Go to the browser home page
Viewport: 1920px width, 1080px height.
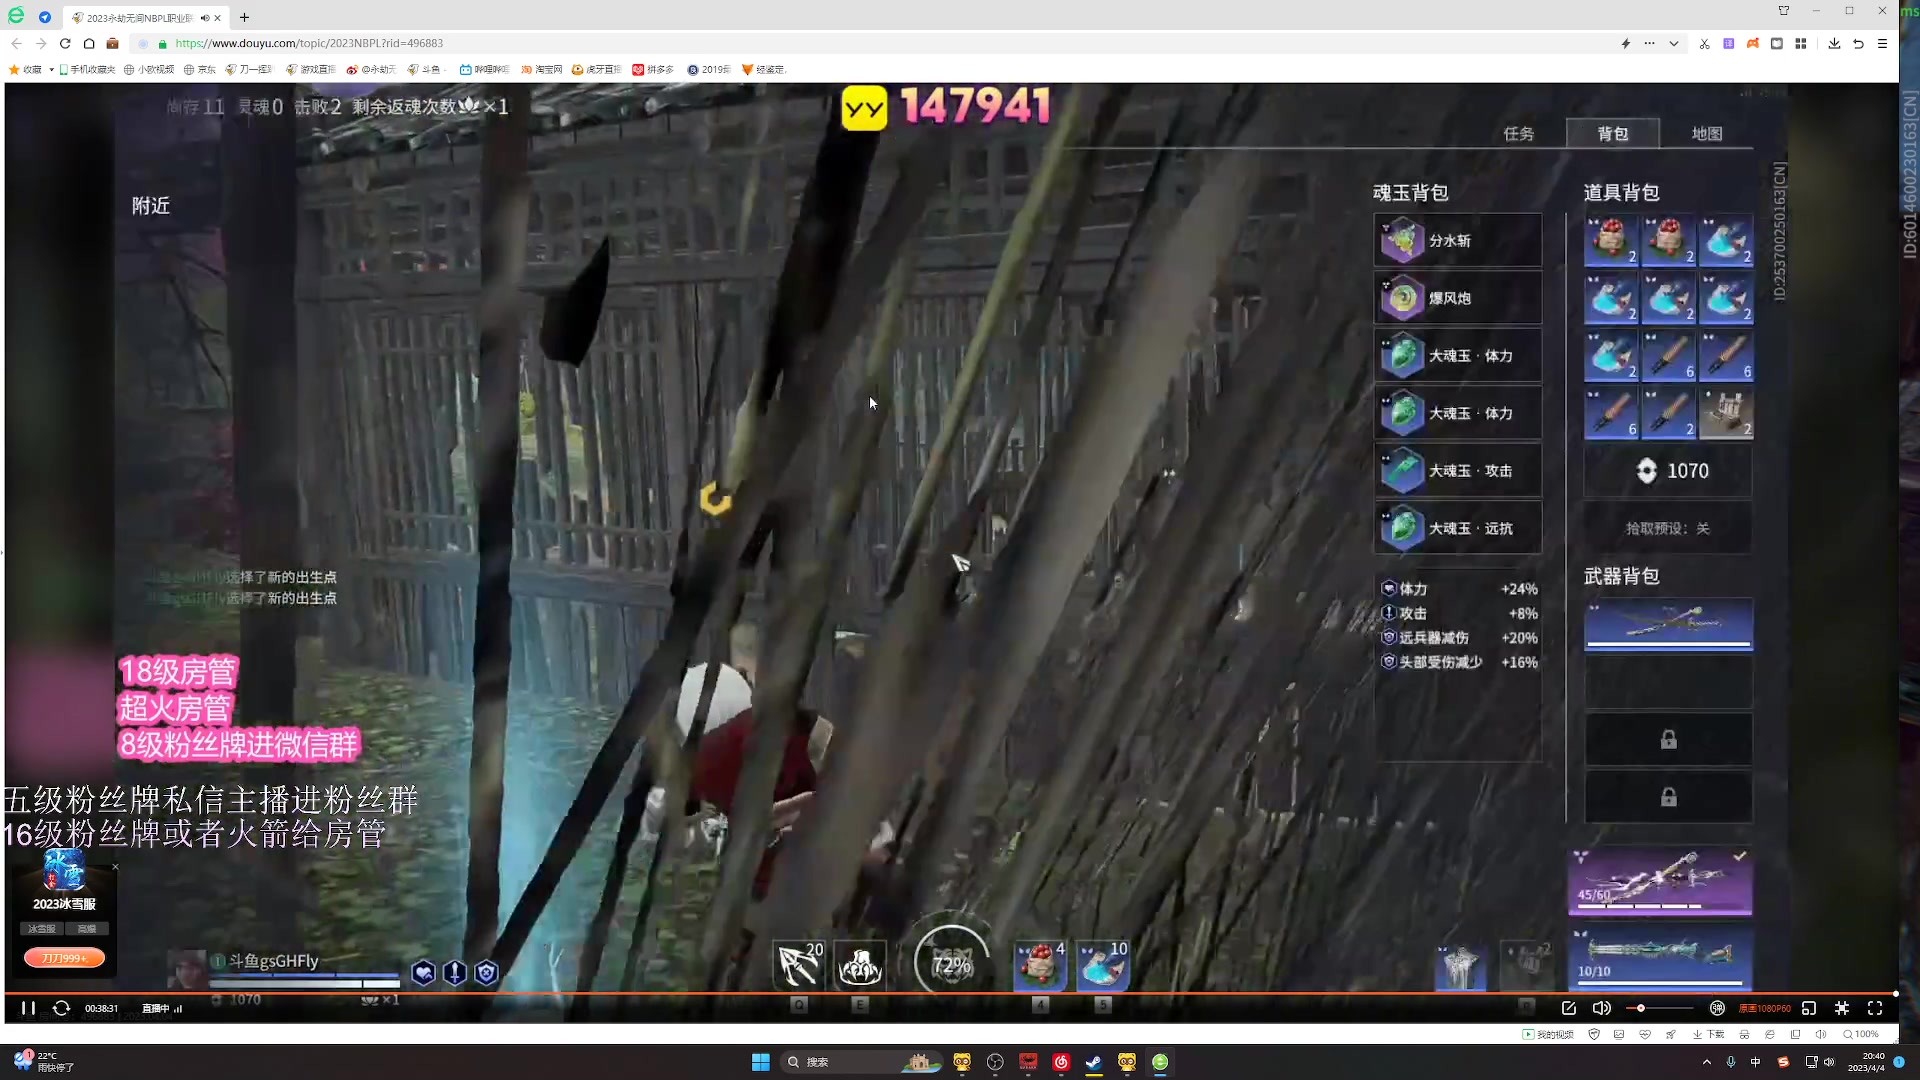coord(89,43)
